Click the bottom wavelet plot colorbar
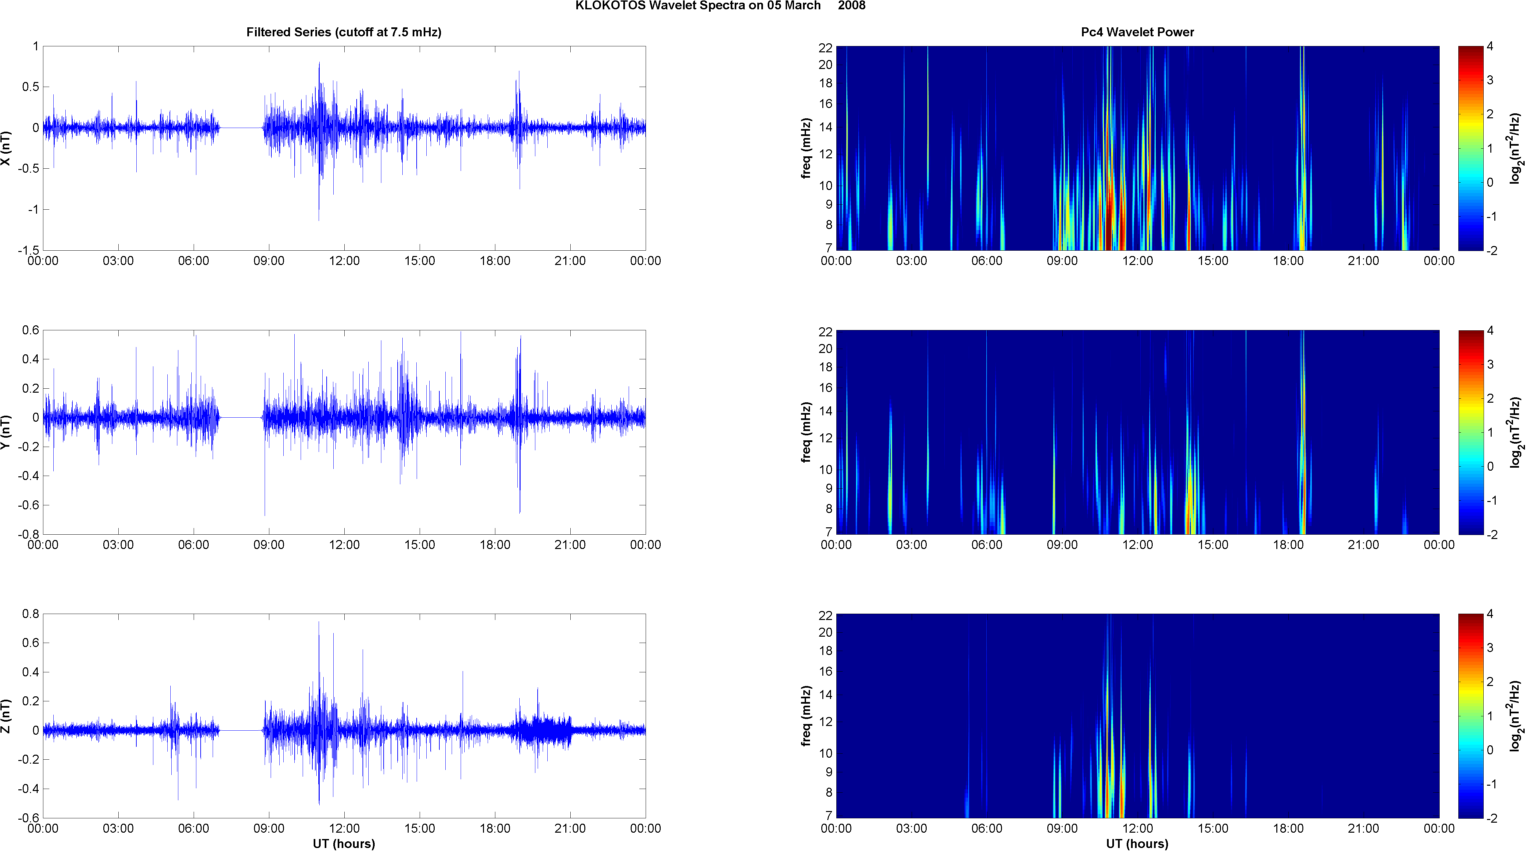The image size is (1526, 851). (x=1470, y=716)
